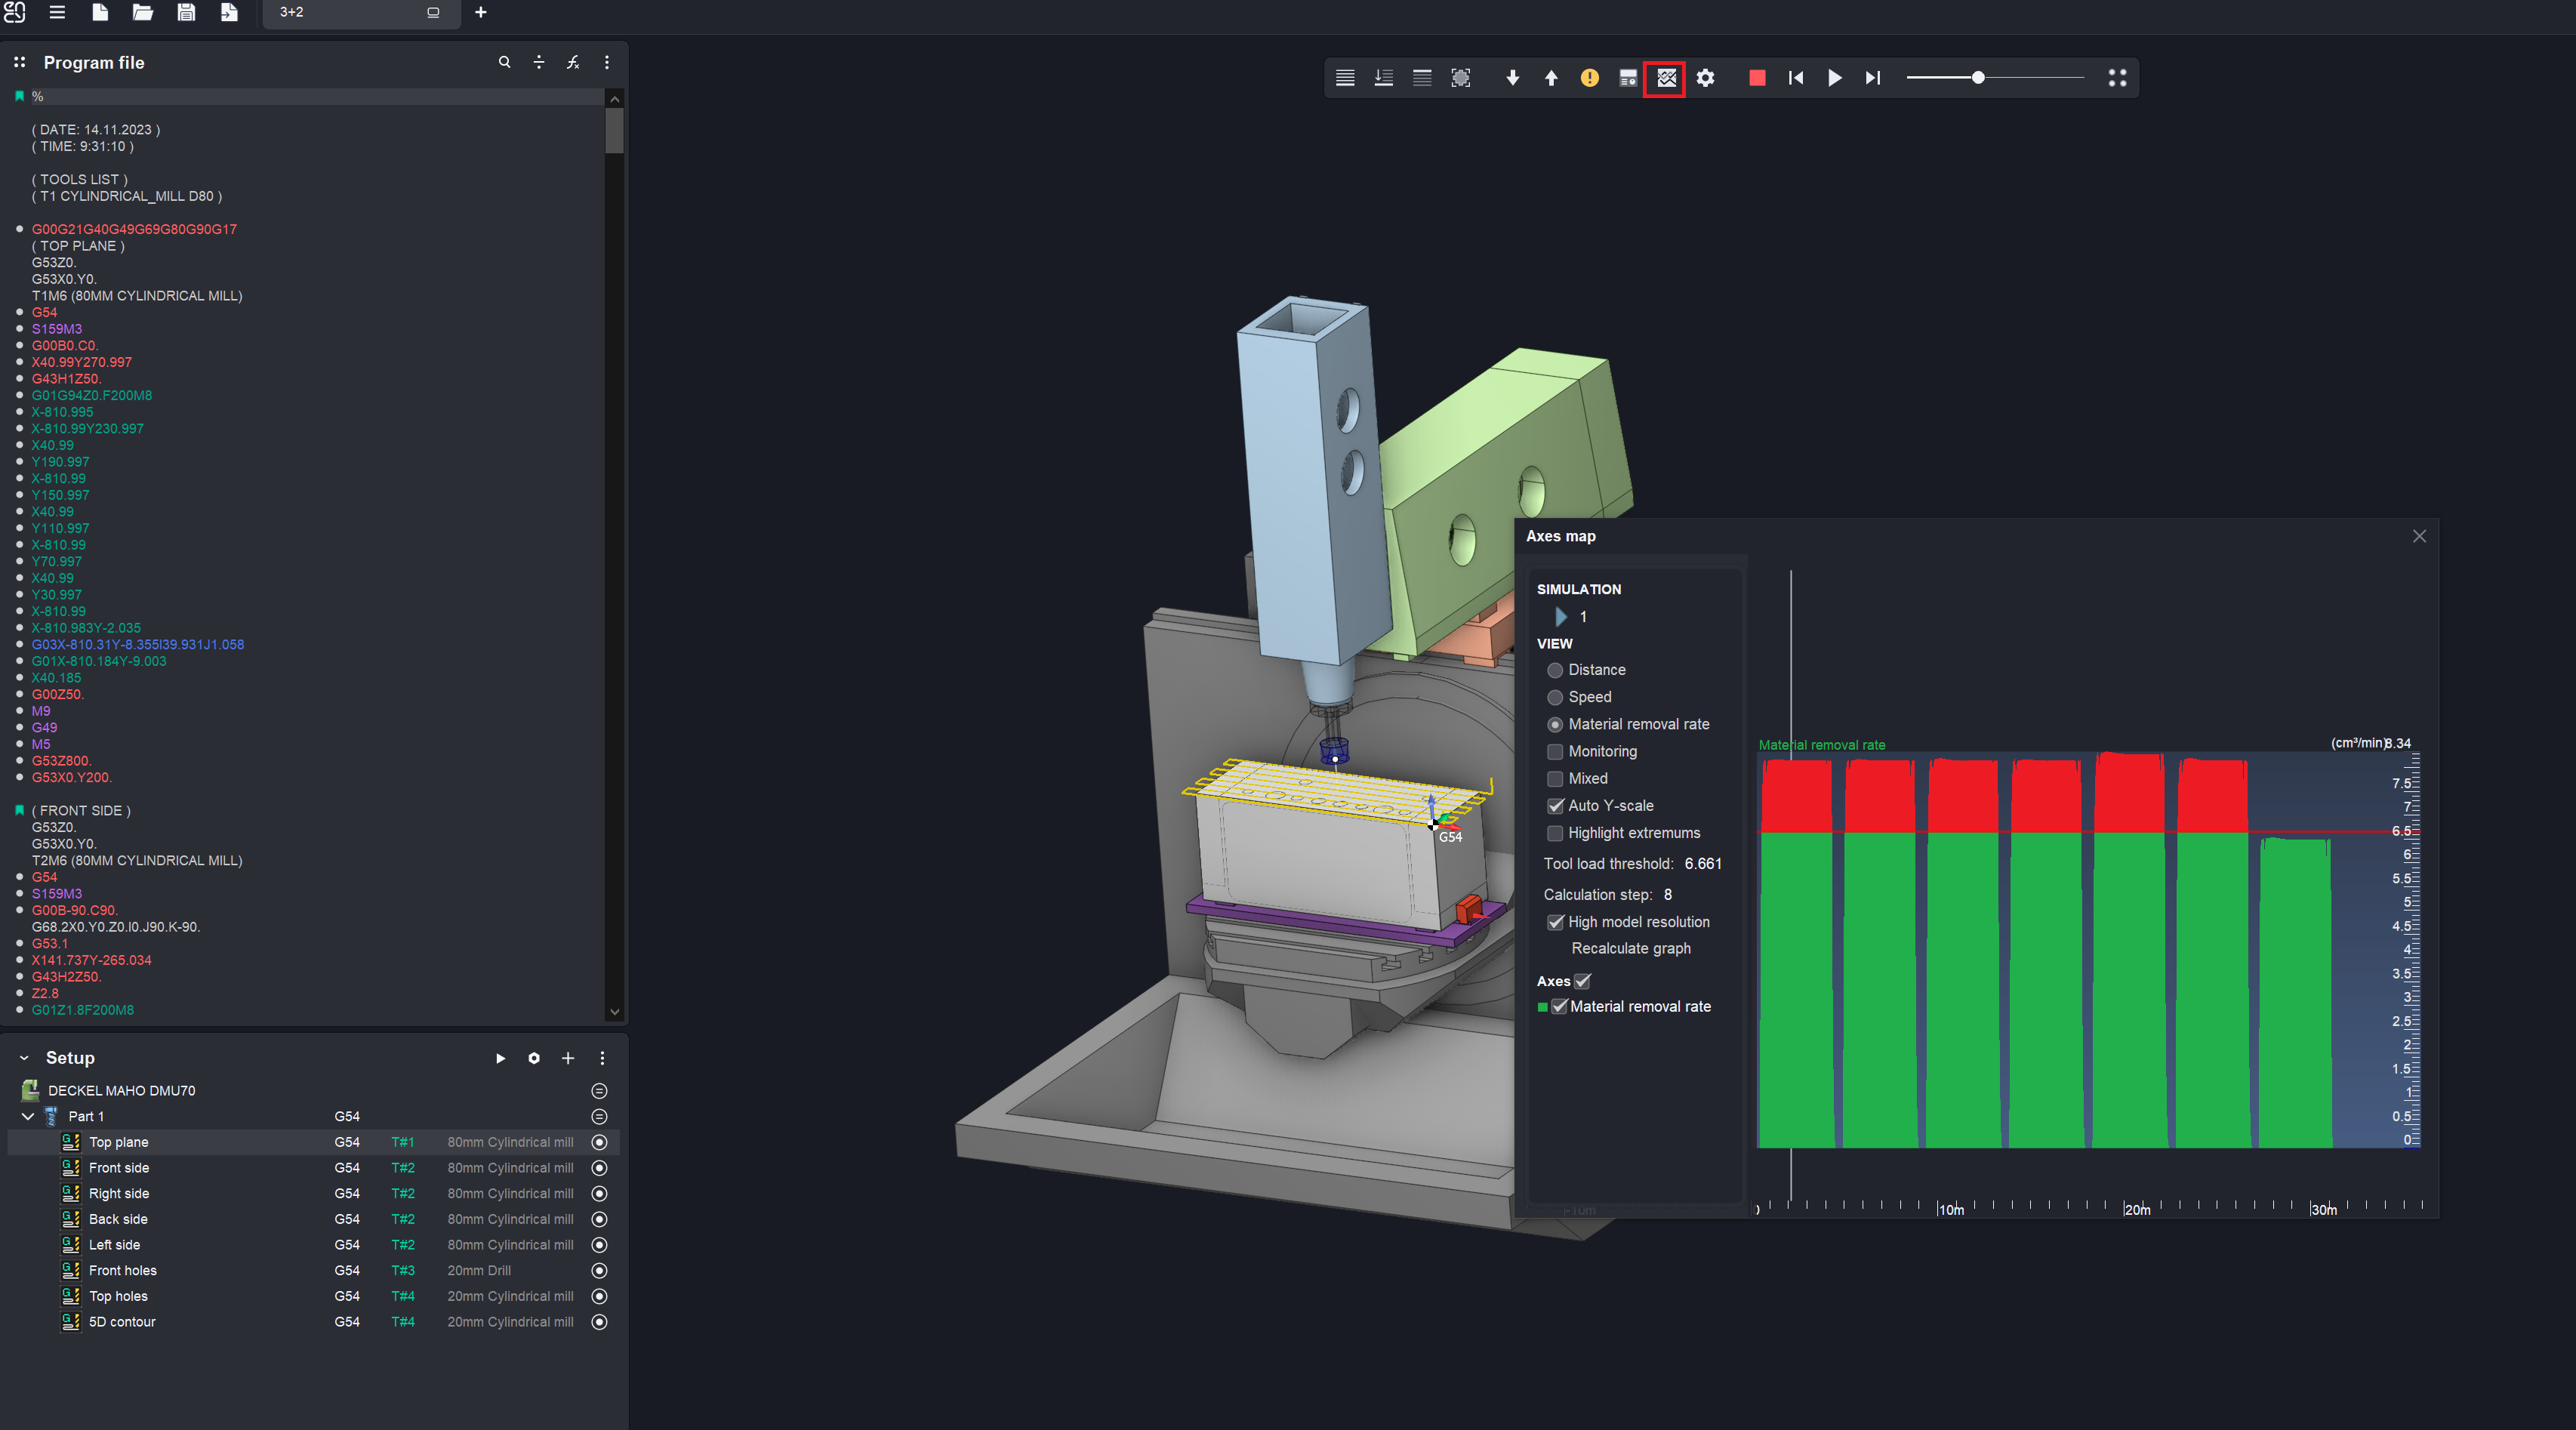Viewport: 2576px width, 1430px height.
Task: Open the search in Program file
Action: 504,62
